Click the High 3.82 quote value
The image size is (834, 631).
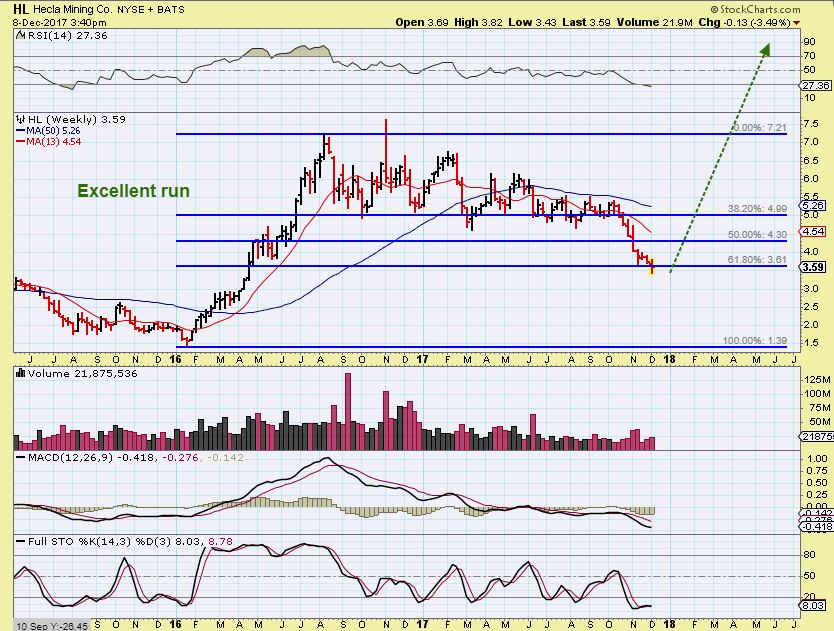[479, 22]
